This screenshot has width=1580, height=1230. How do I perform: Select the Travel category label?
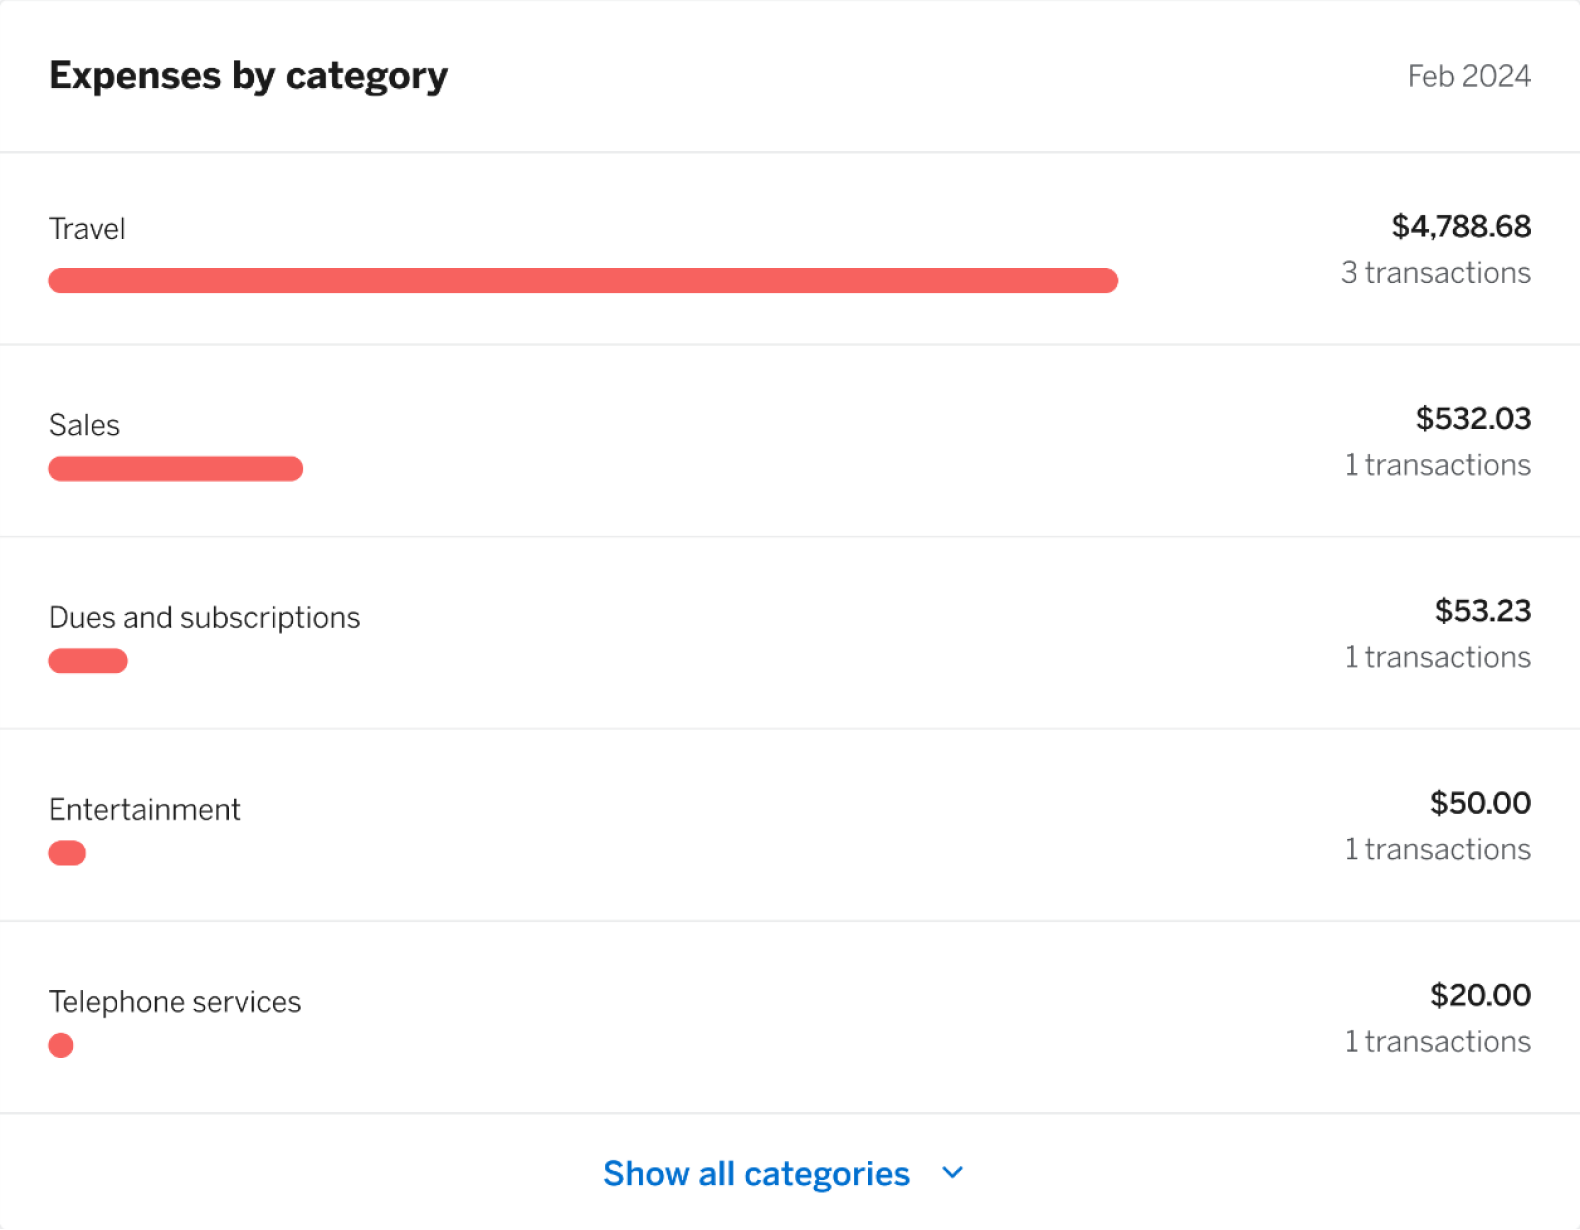pos(87,229)
